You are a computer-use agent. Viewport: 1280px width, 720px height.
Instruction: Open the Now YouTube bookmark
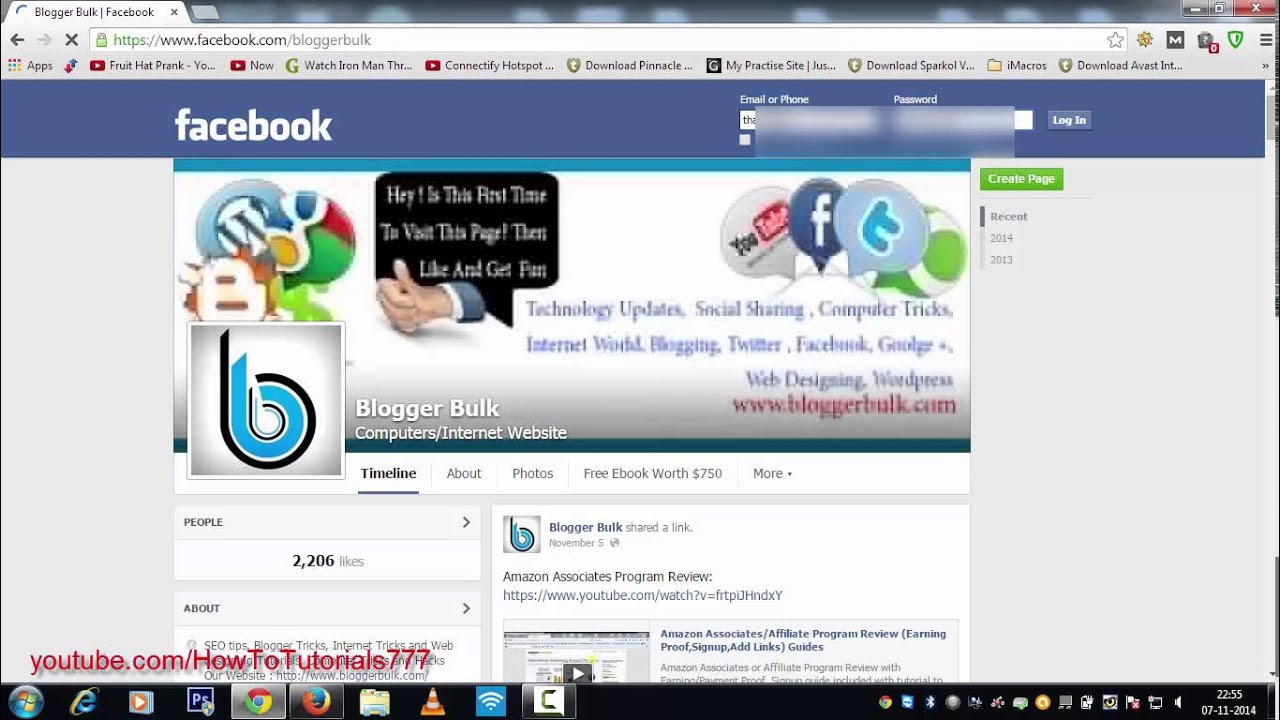pos(252,65)
